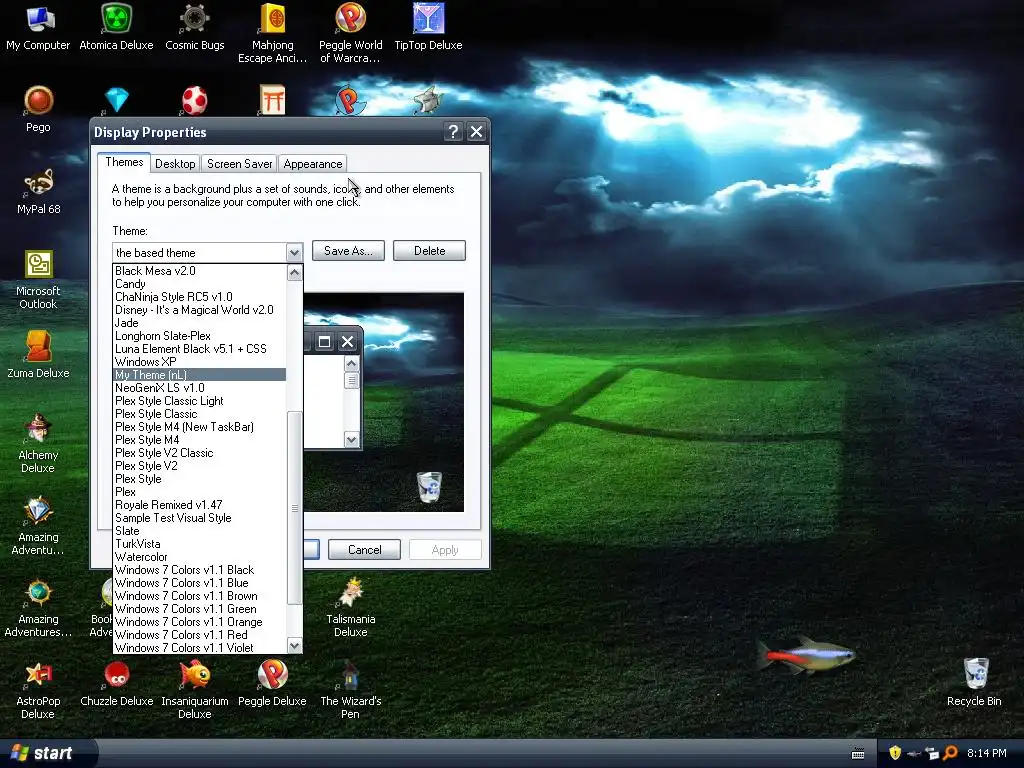Viewport: 1024px width, 768px height.
Task: Select Peggle World of Warcraft icon
Action: 351,33
